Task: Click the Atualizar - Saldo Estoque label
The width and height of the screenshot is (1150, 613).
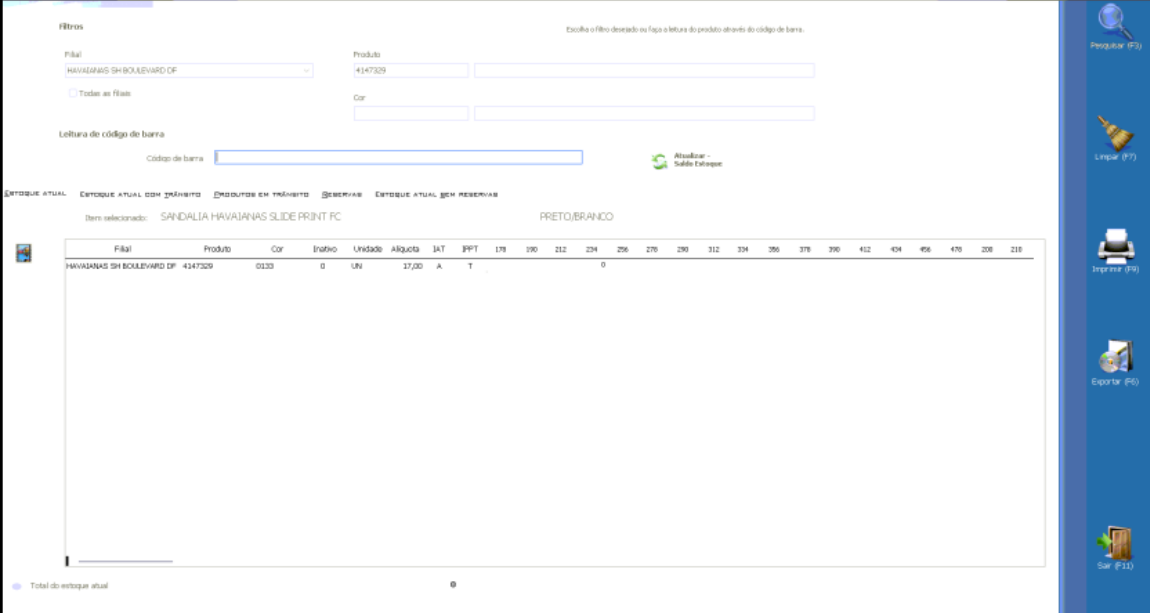Action: click(x=698, y=160)
